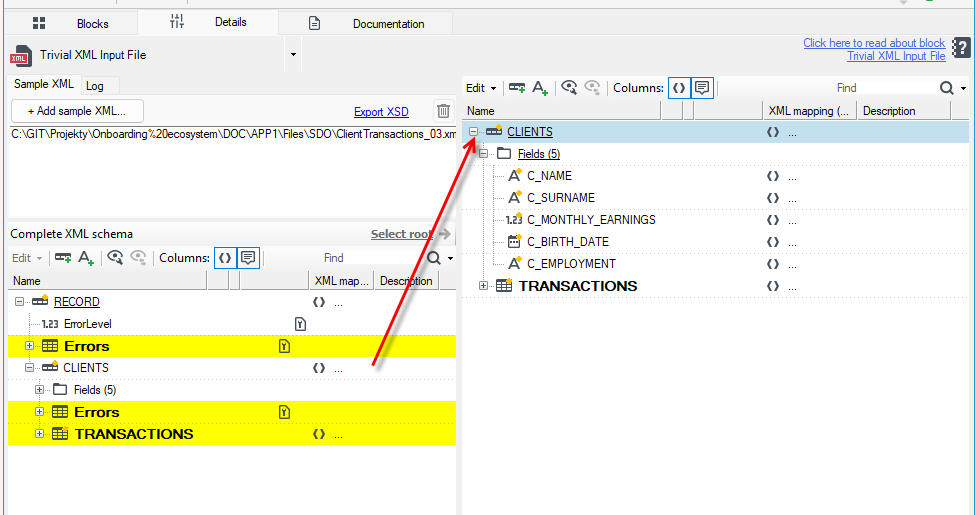Click the greyed eye icon in schema toolbar
975x515 pixels.
(x=138, y=258)
